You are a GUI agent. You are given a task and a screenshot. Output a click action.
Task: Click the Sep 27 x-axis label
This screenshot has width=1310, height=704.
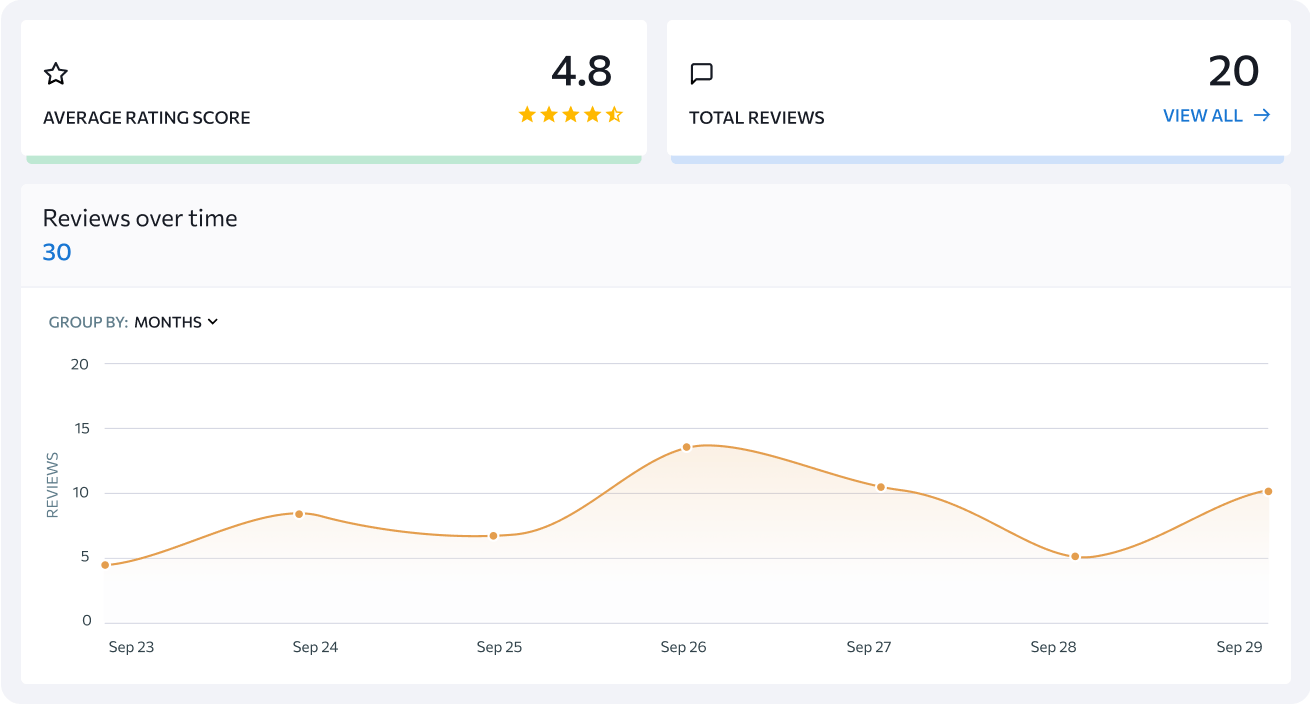868,647
